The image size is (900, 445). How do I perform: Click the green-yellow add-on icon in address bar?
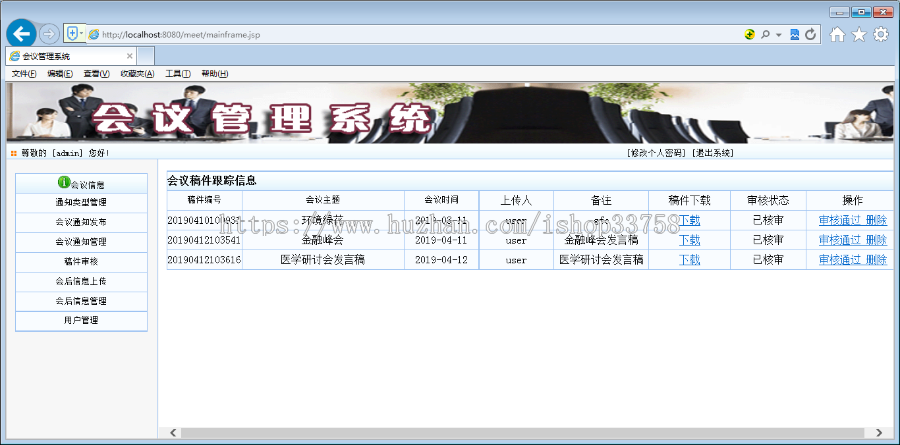point(750,34)
